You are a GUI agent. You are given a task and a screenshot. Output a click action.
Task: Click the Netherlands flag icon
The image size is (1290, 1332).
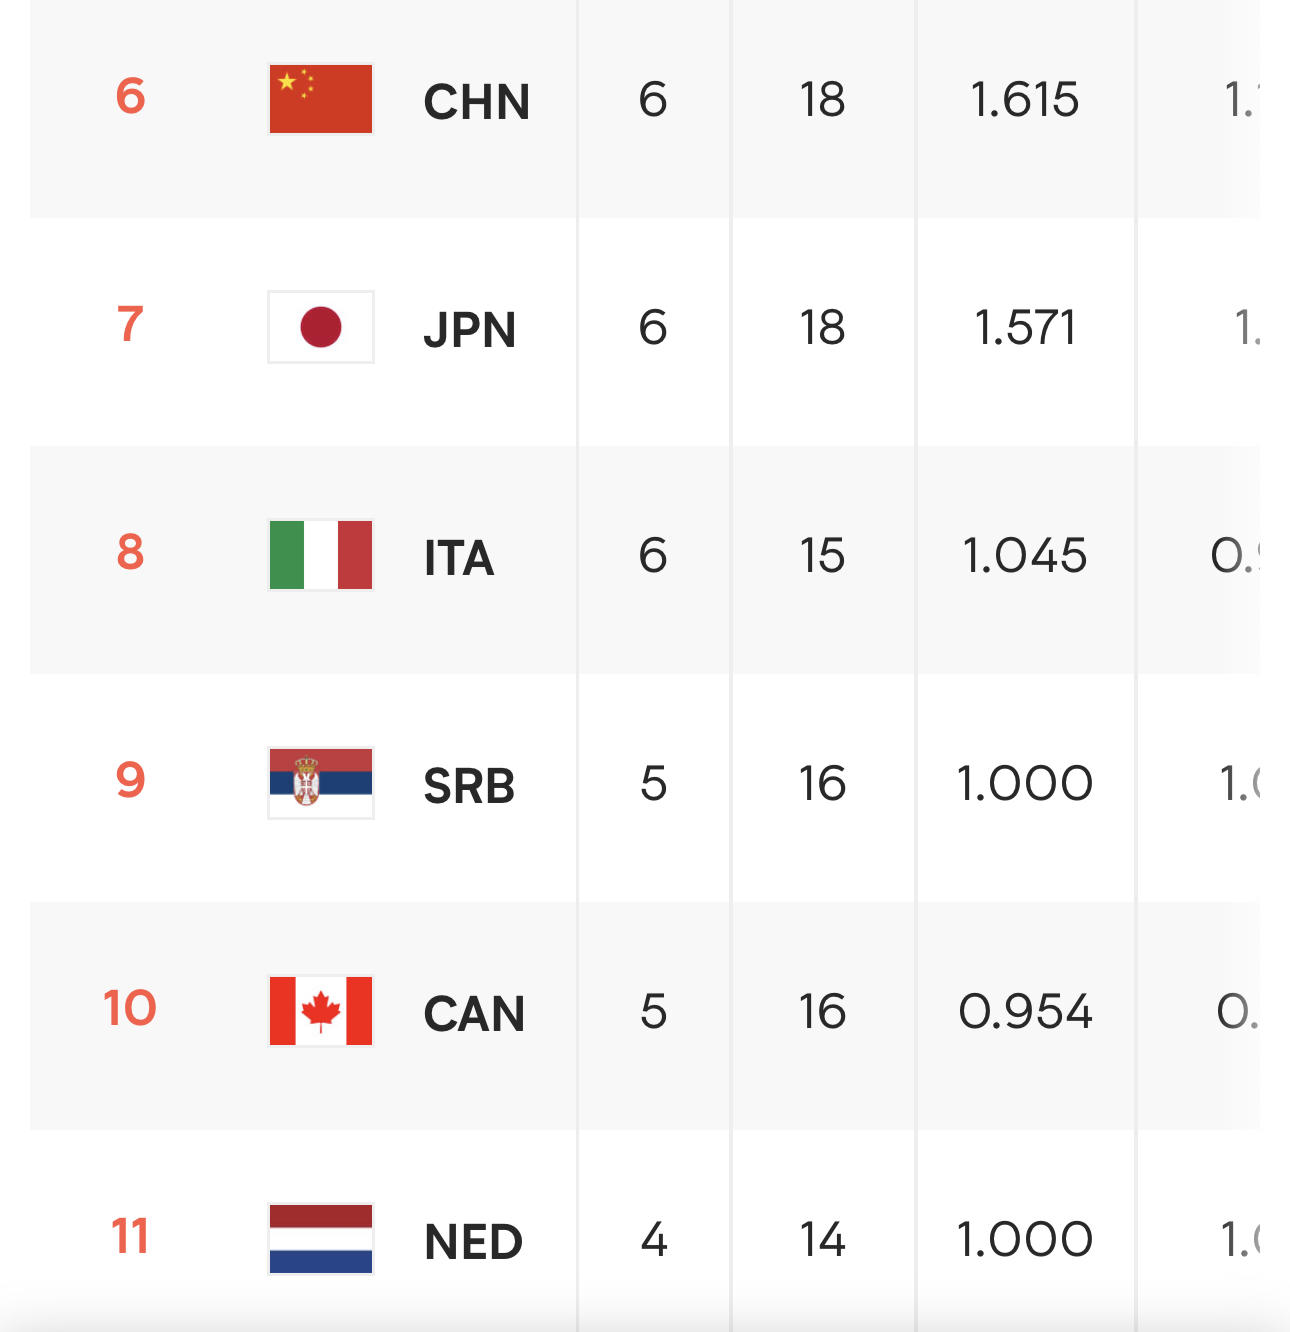point(321,1239)
